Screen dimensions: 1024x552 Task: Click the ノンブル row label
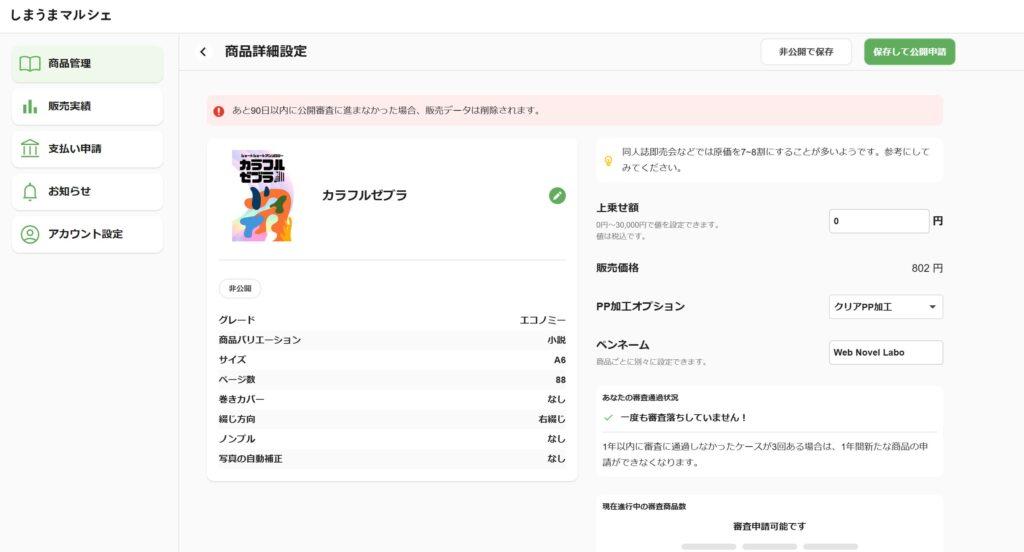point(237,439)
